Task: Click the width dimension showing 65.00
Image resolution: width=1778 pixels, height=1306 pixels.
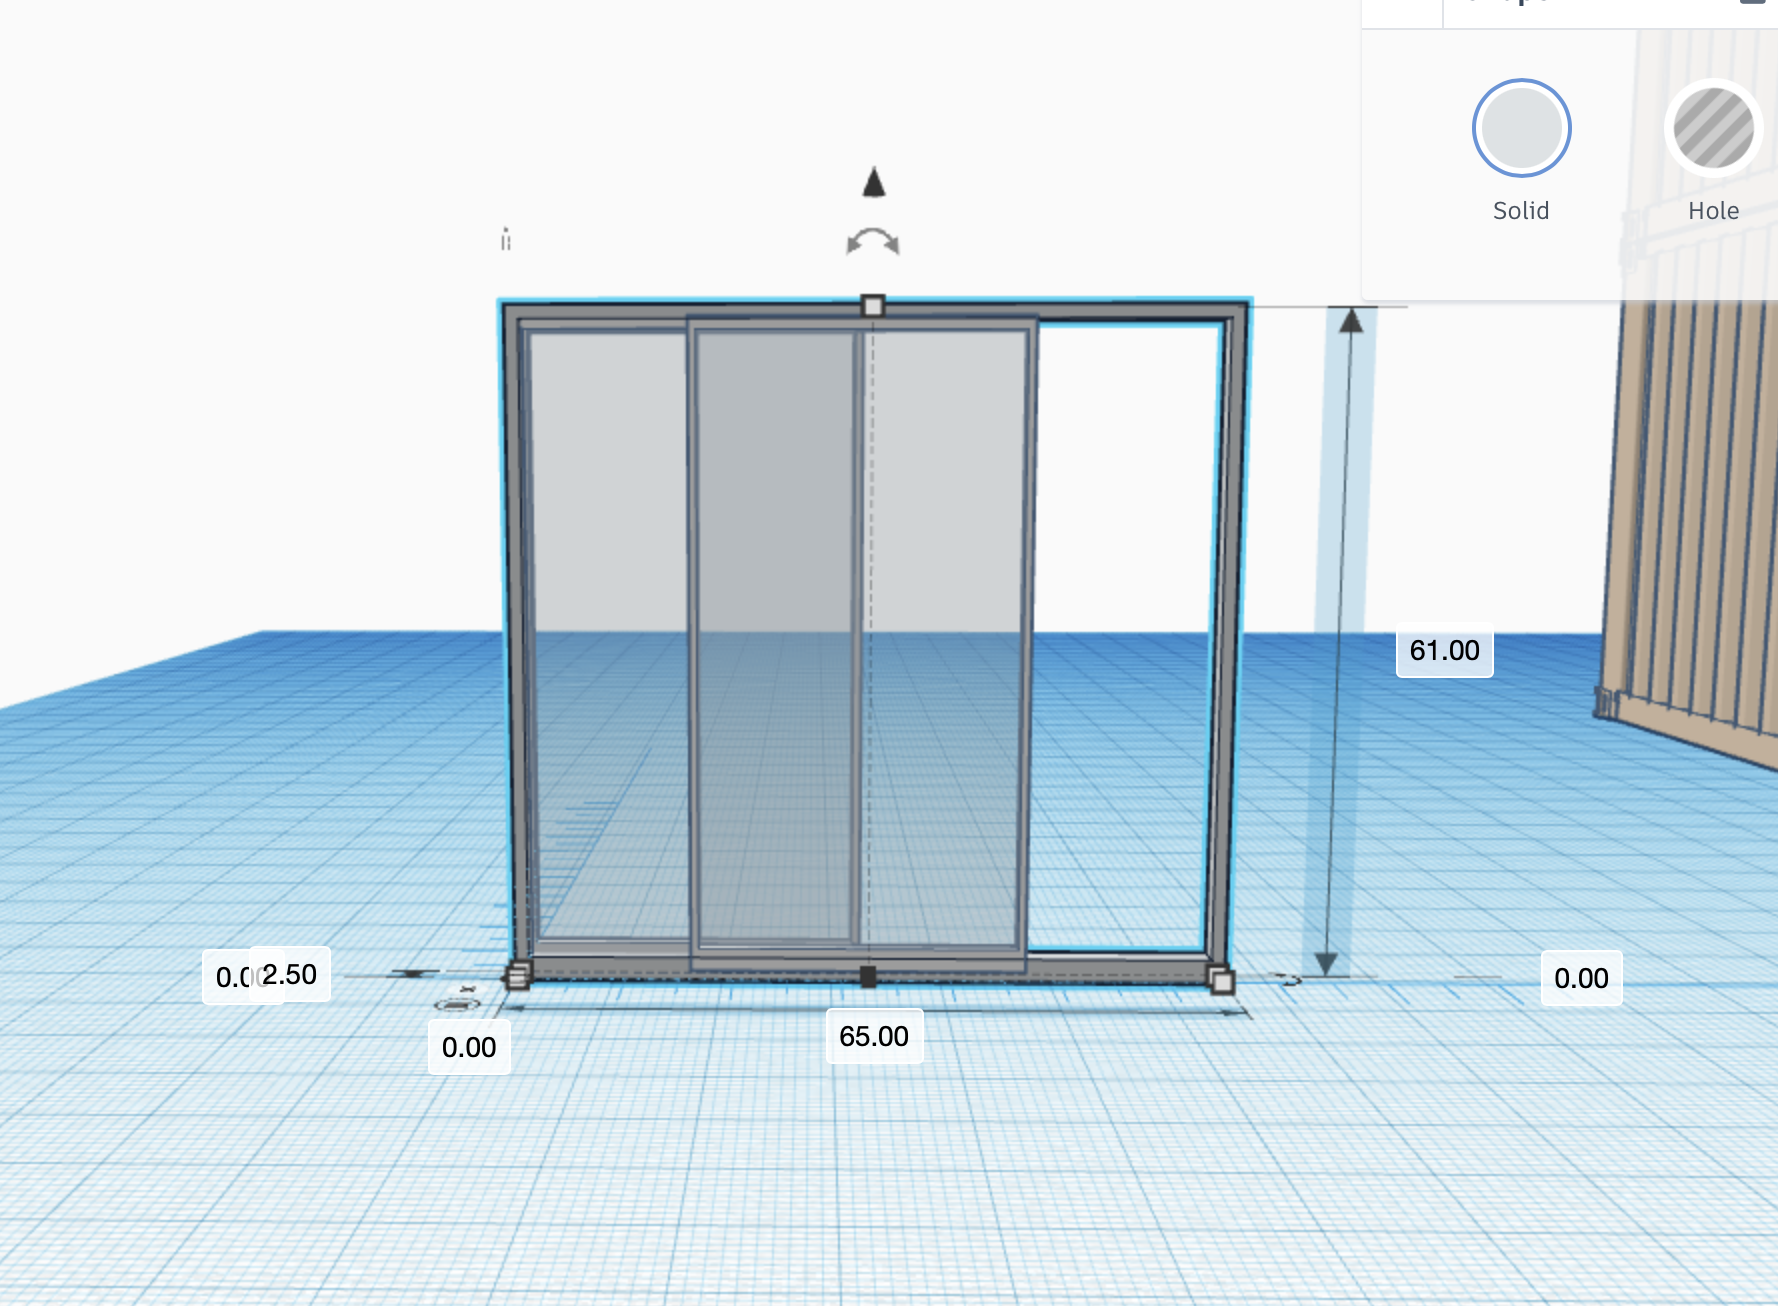Action: (x=874, y=1037)
